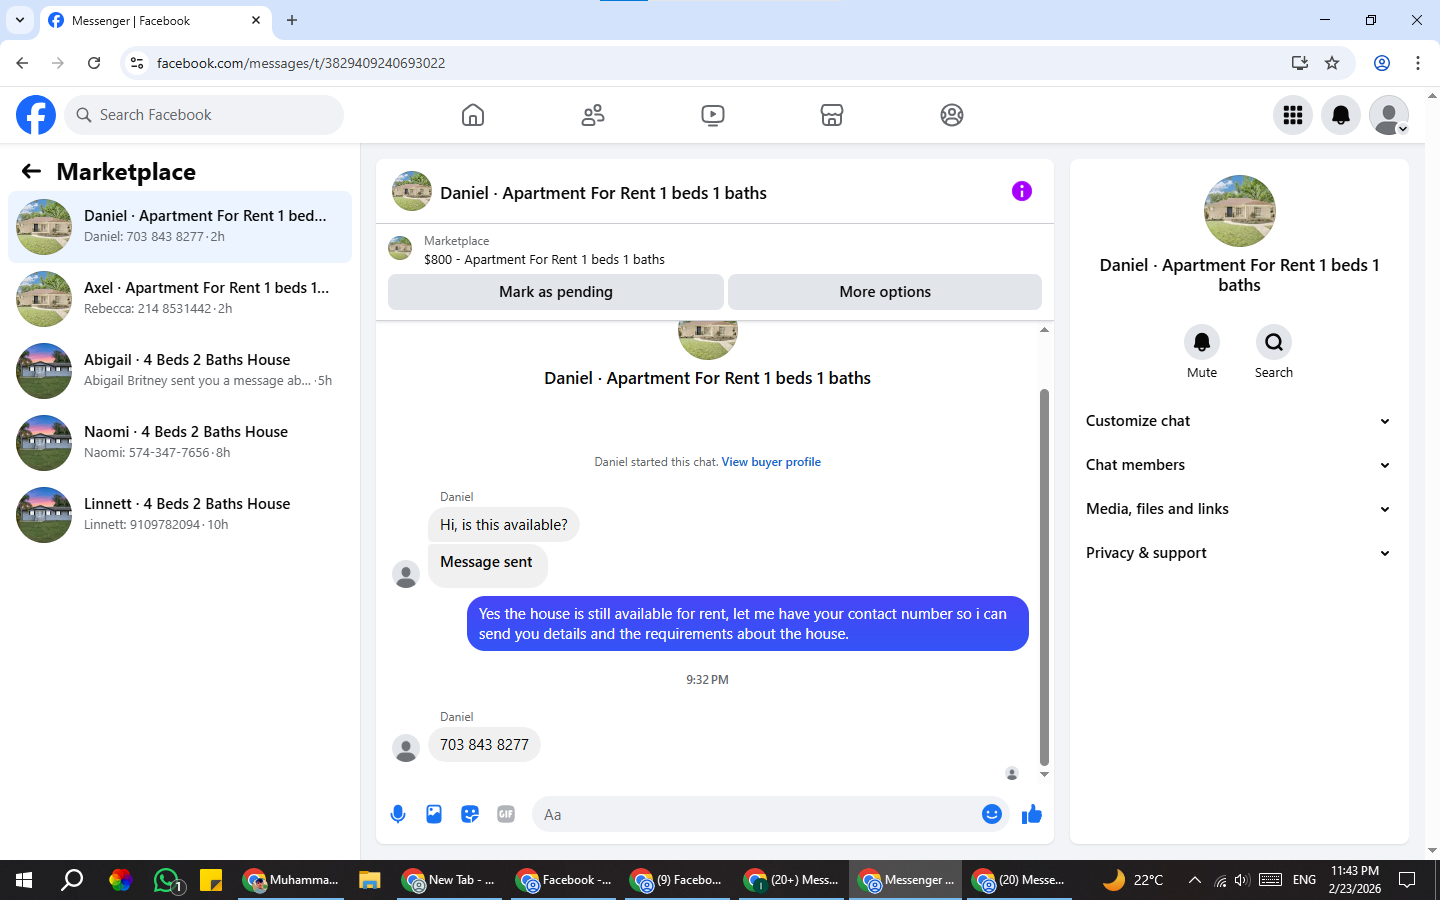Click the Search Facebook field

coord(204,115)
